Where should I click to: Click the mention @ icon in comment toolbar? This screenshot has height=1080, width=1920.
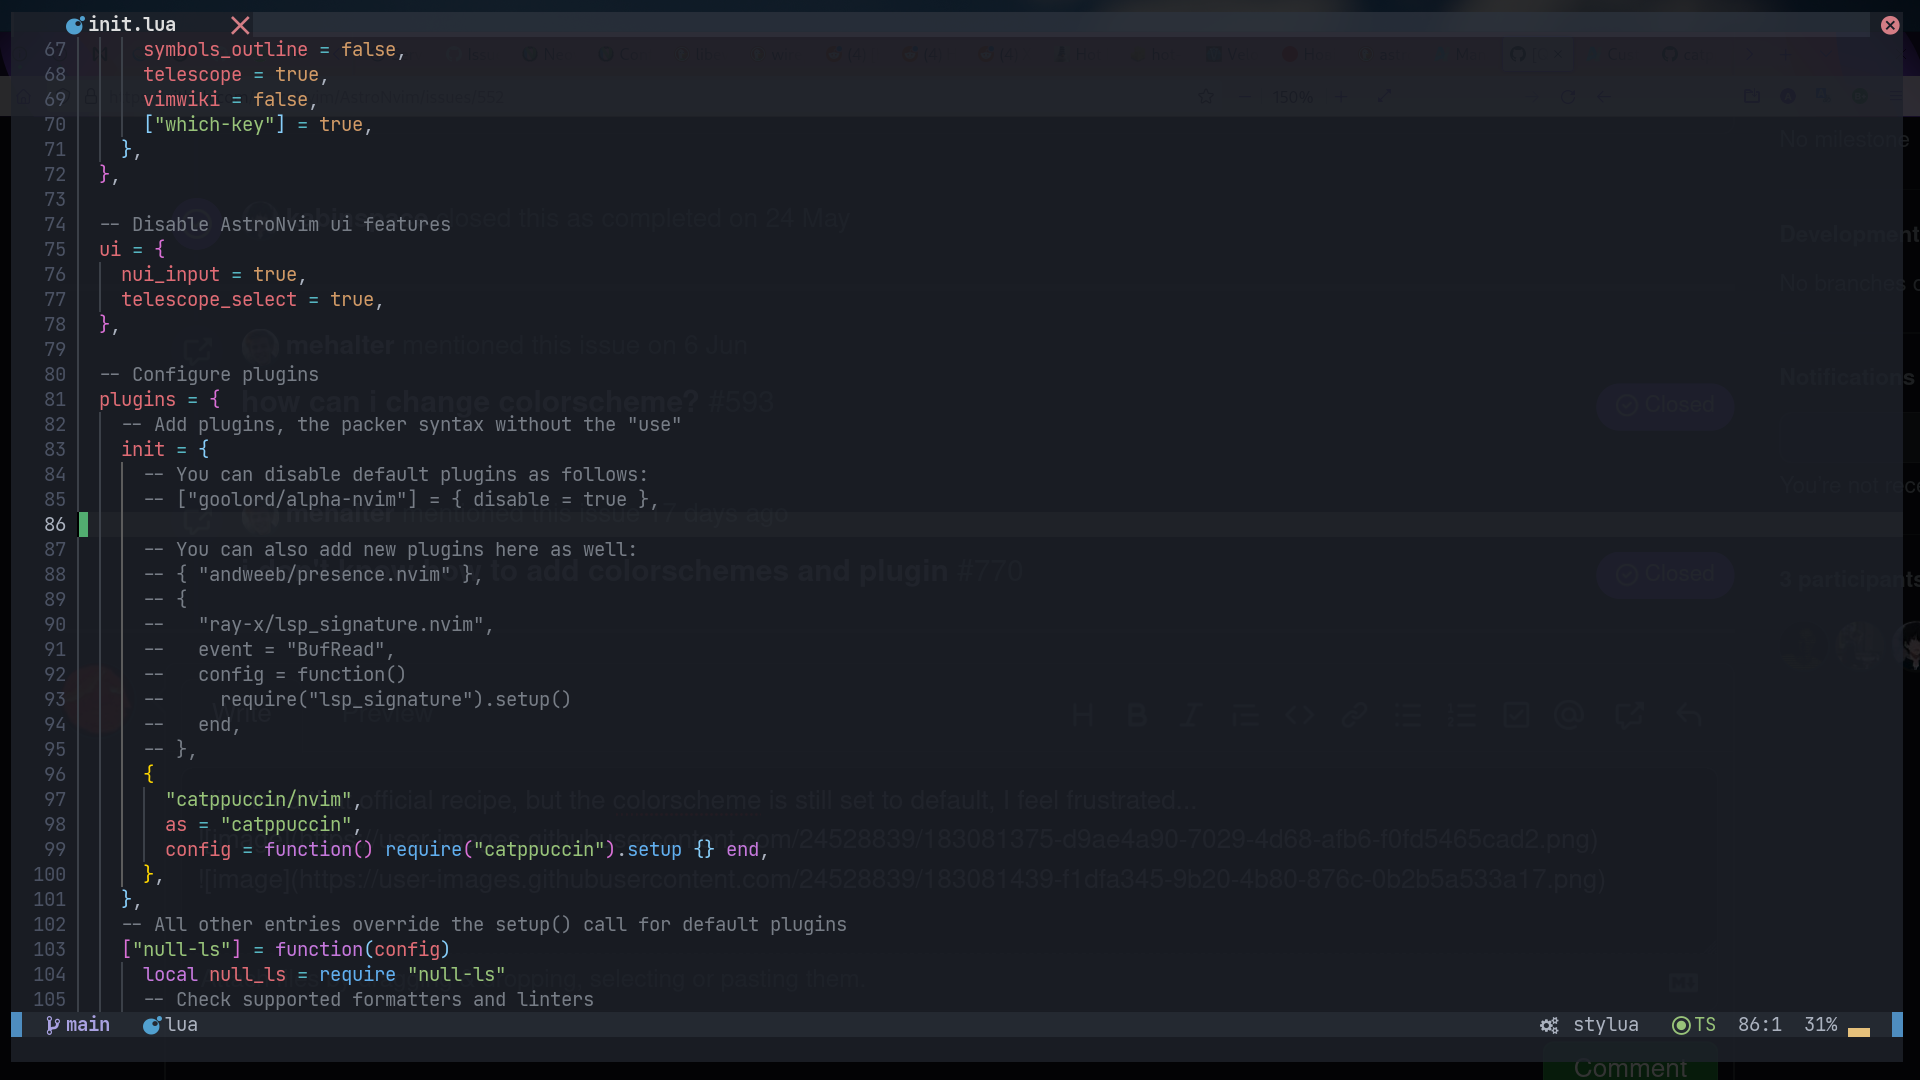click(1569, 715)
